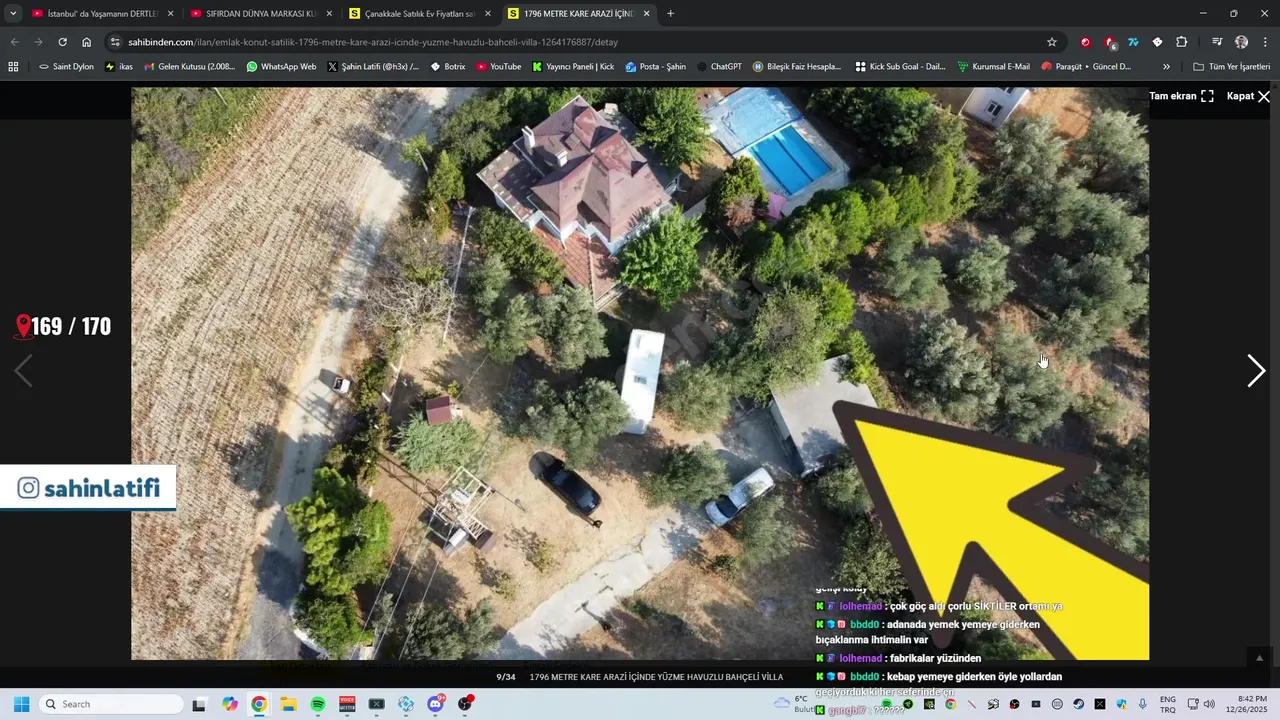
Task: Open the apps grid in bookmarks bar
Action: tap(13, 66)
